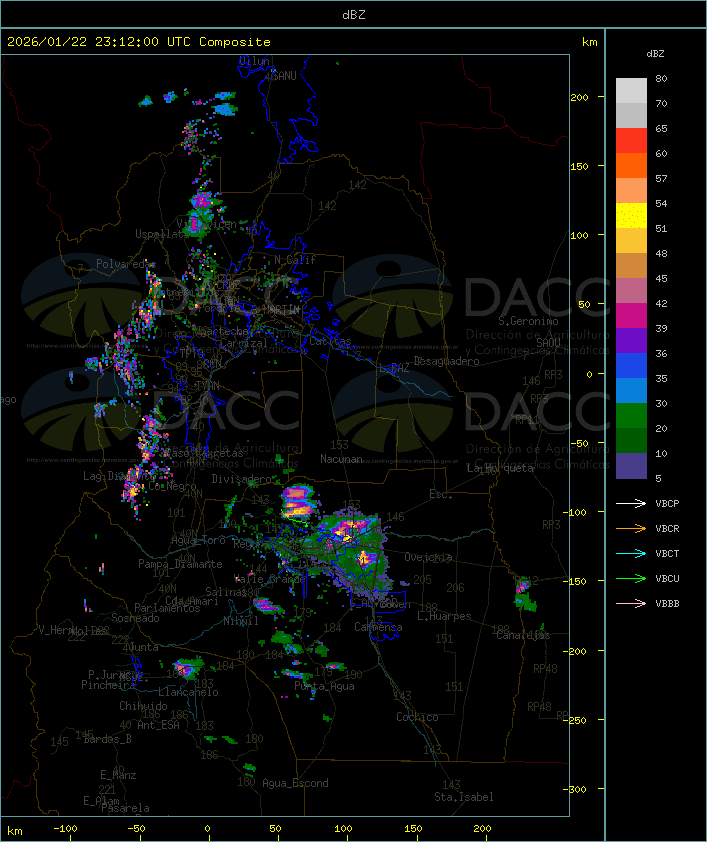This screenshot has height=842, width=707.
Task: Click the Canalejas label on the map
Action: 523,635
